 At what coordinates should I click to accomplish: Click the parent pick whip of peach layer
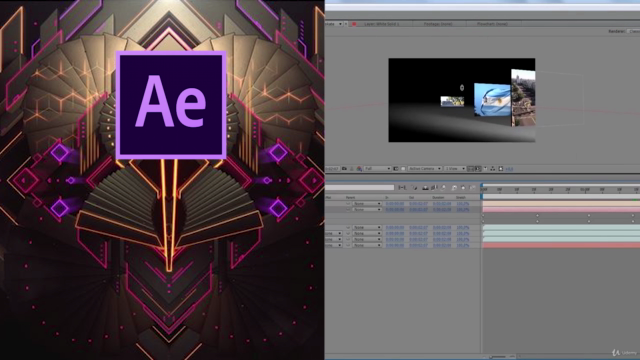(348, 204)
